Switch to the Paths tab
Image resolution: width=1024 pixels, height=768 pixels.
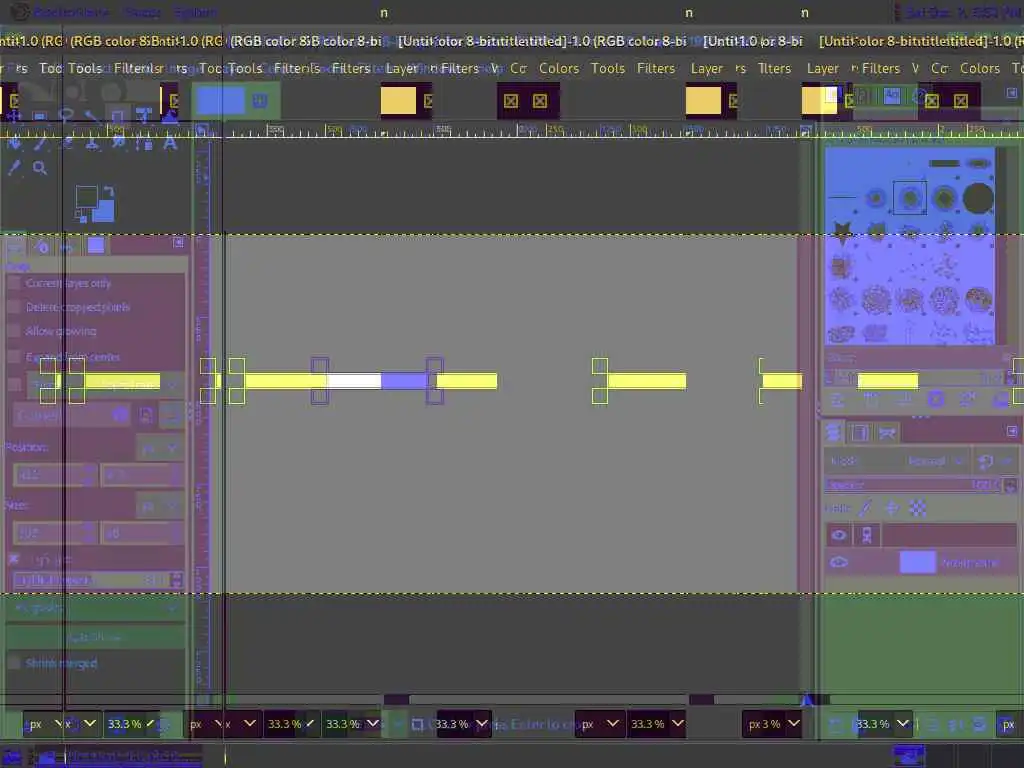point(887,432)
